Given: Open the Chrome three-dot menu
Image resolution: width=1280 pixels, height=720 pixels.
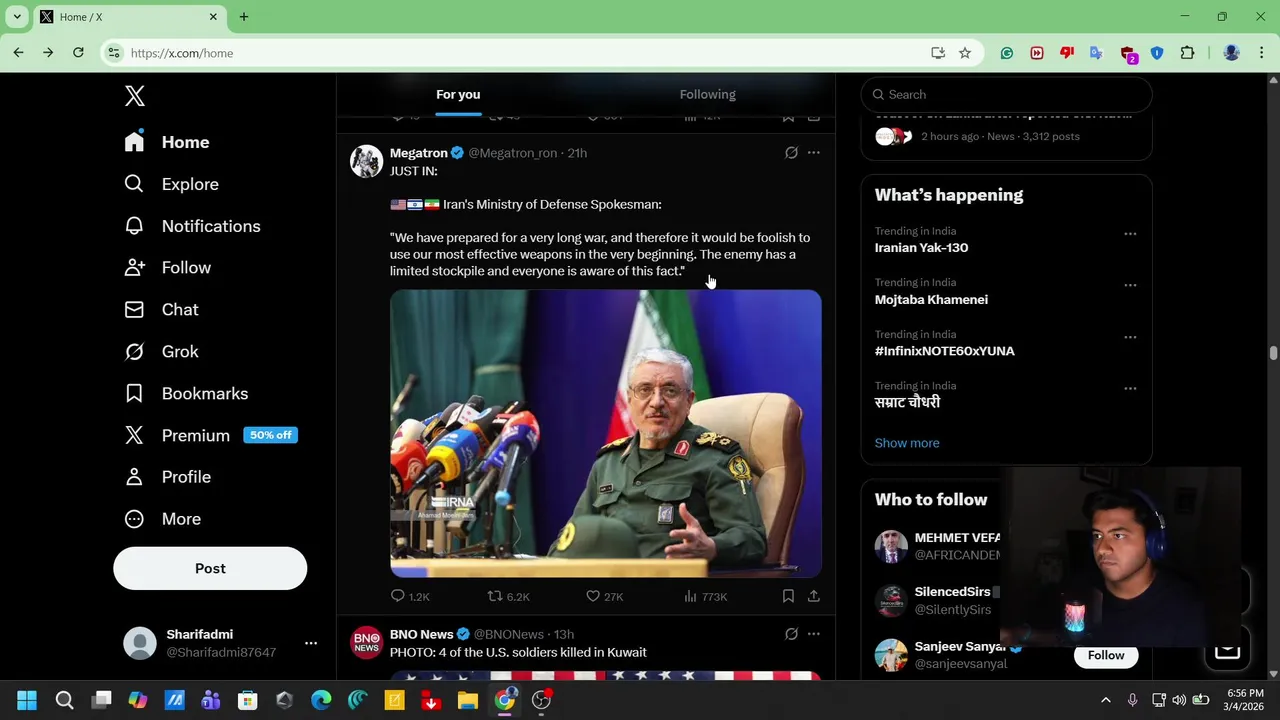Looking at the screenshot, I should (1261, 53).
